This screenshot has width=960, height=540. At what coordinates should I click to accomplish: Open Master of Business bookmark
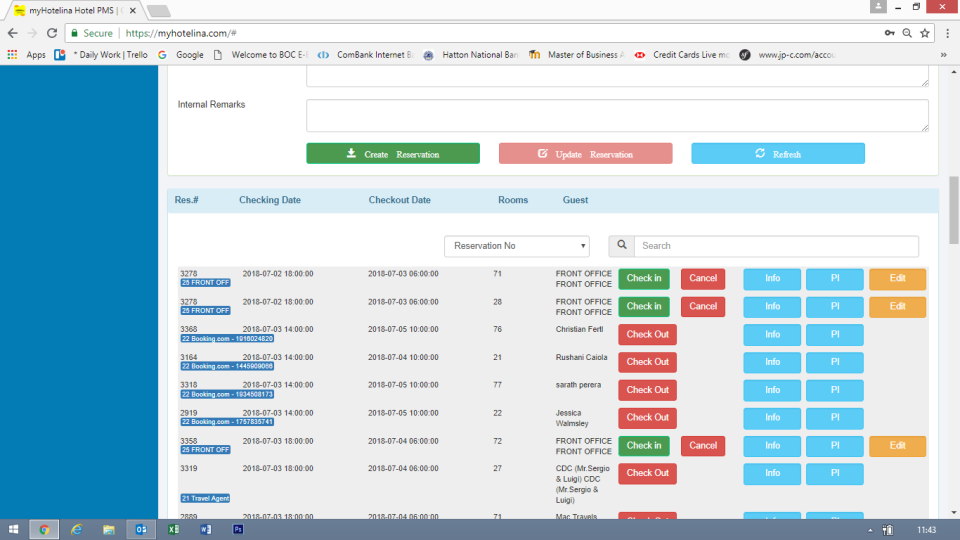tap(577, 54)
